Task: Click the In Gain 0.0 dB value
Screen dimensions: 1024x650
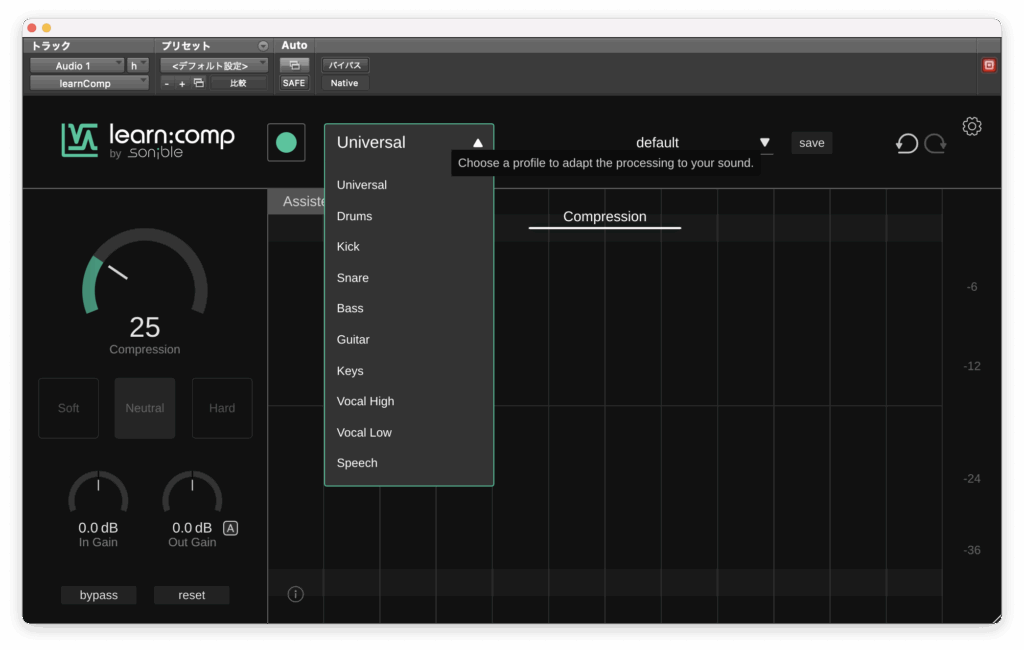Action: point(98,528)
